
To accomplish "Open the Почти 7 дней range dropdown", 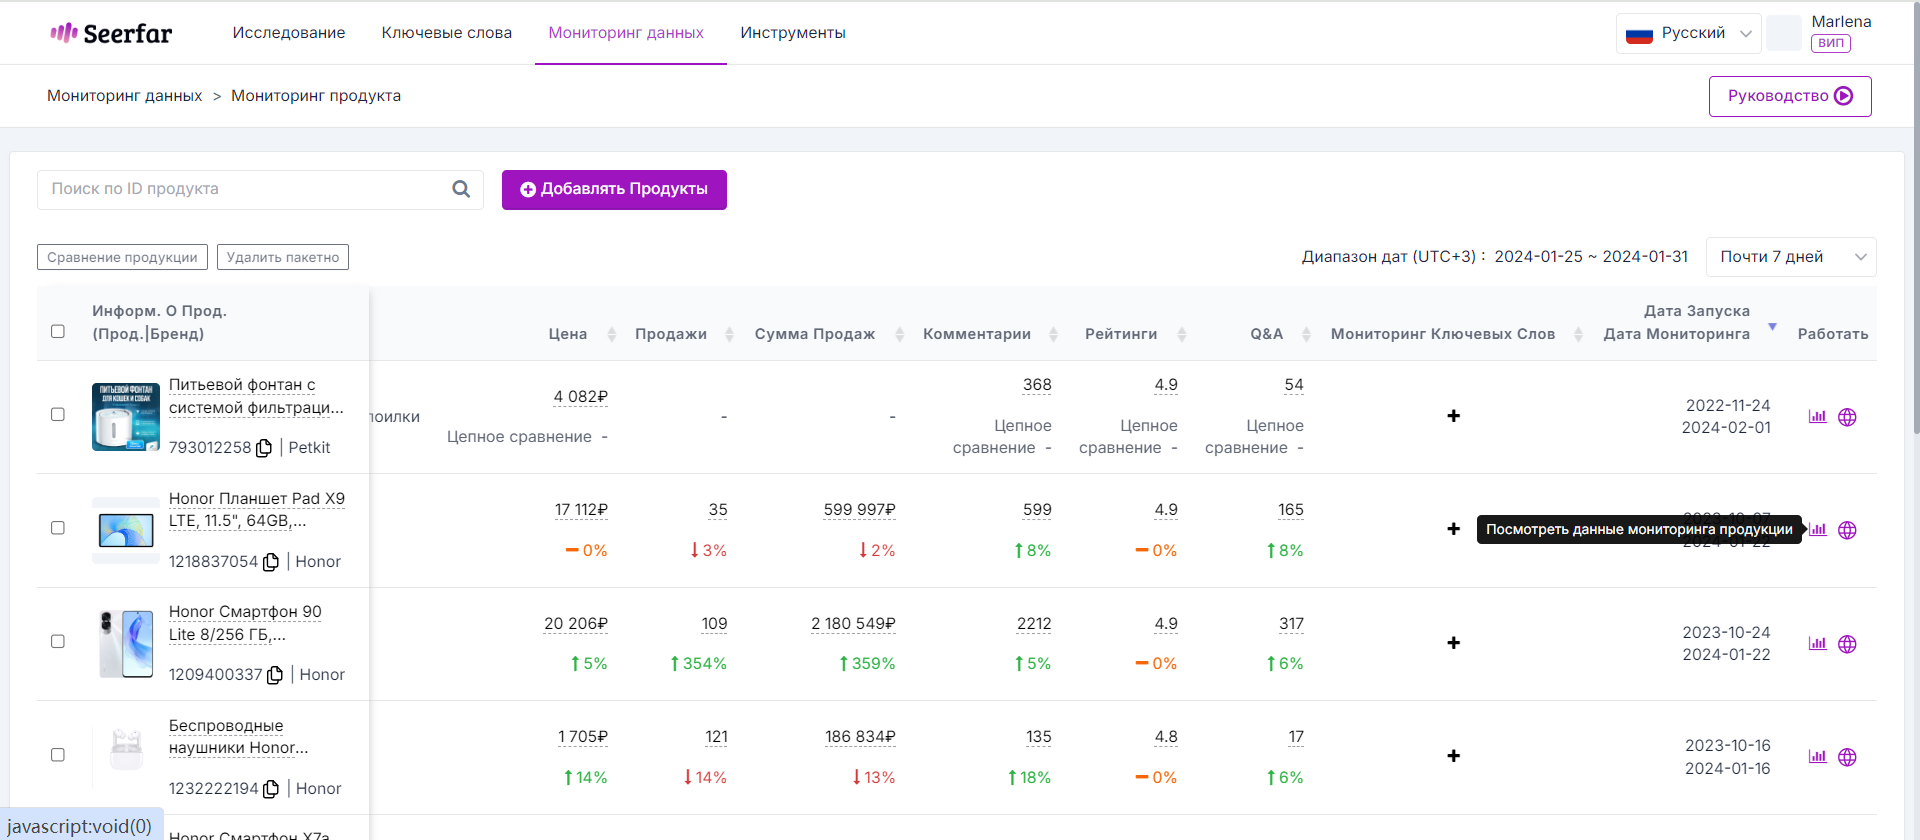I will point(1791,257).
